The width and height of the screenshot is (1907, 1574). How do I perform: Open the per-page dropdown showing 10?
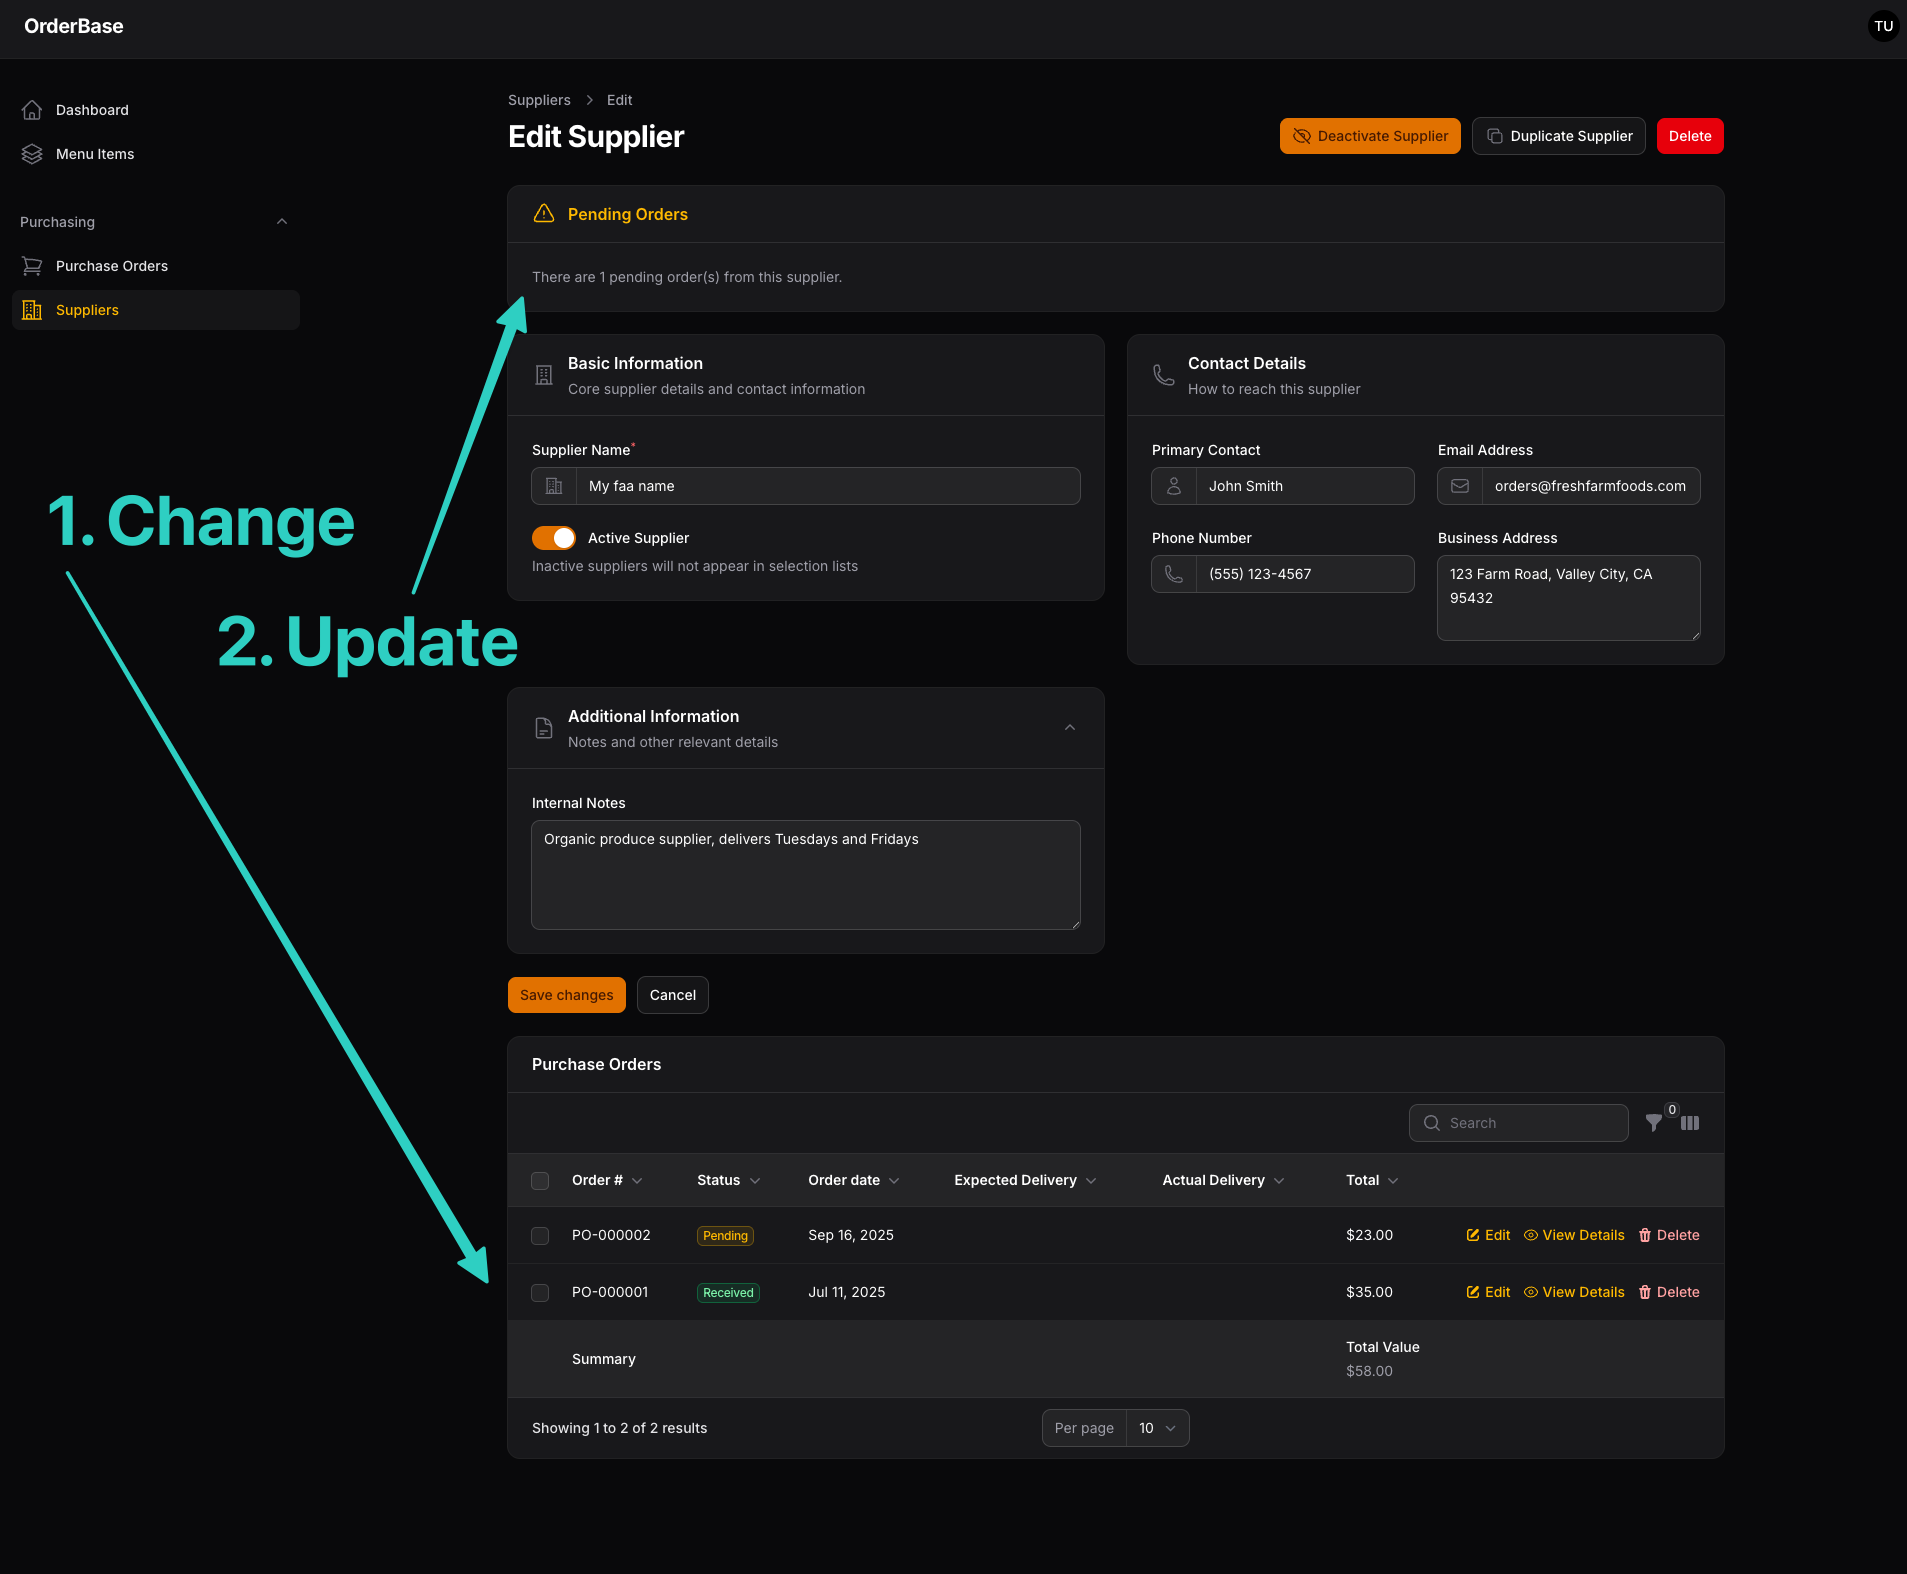click(x=1156, y=1428)
